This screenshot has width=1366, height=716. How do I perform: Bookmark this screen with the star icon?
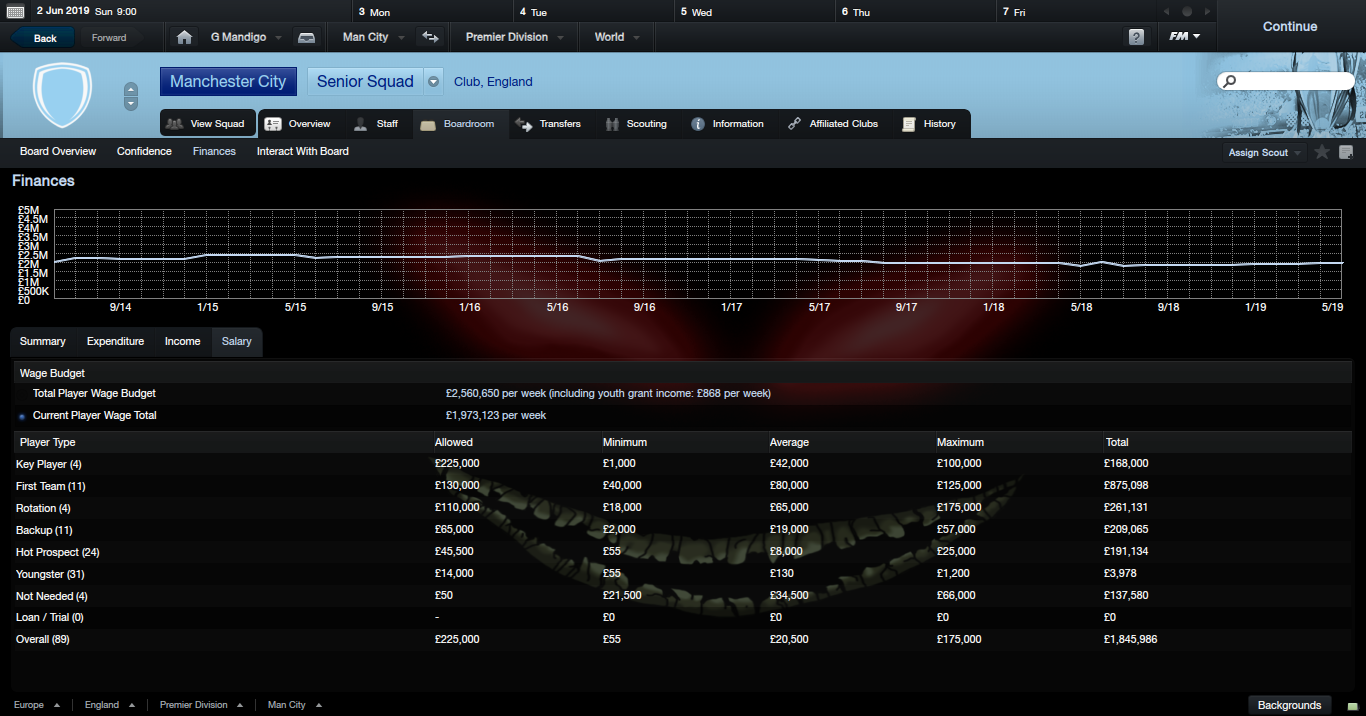coord(1322,152)
